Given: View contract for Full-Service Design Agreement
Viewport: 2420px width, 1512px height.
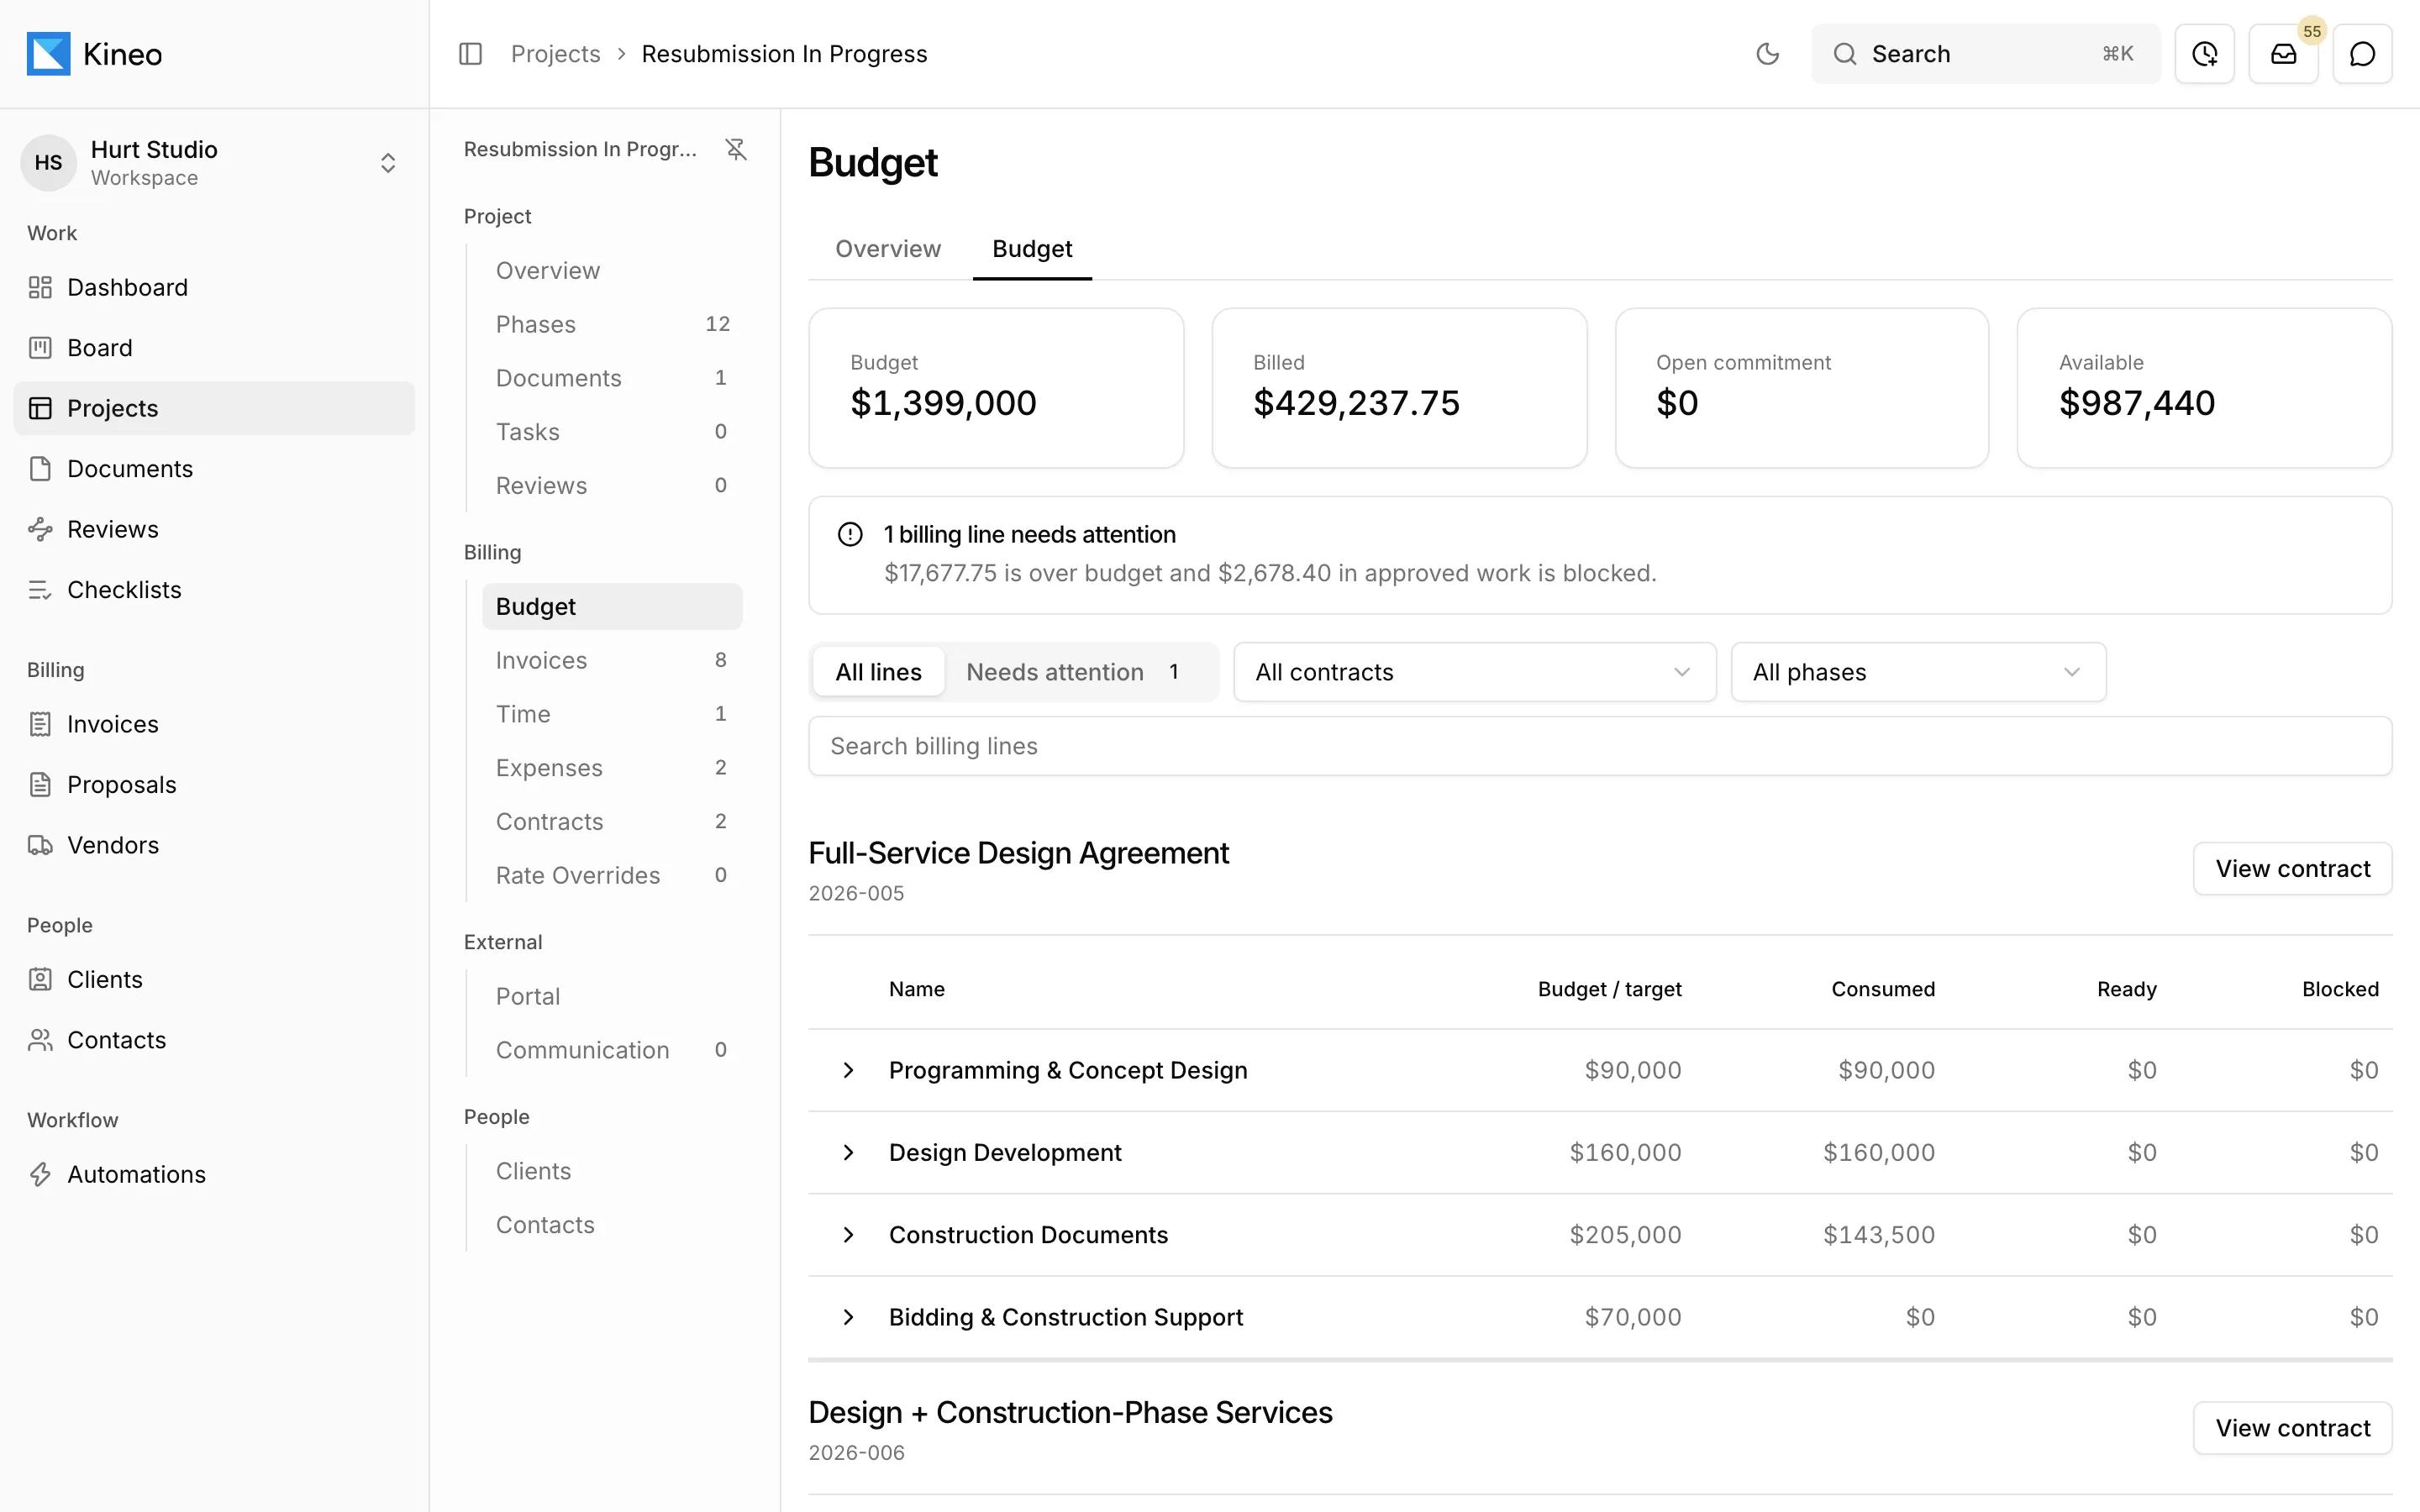Looking at the screenshot, I should 2292,869.
